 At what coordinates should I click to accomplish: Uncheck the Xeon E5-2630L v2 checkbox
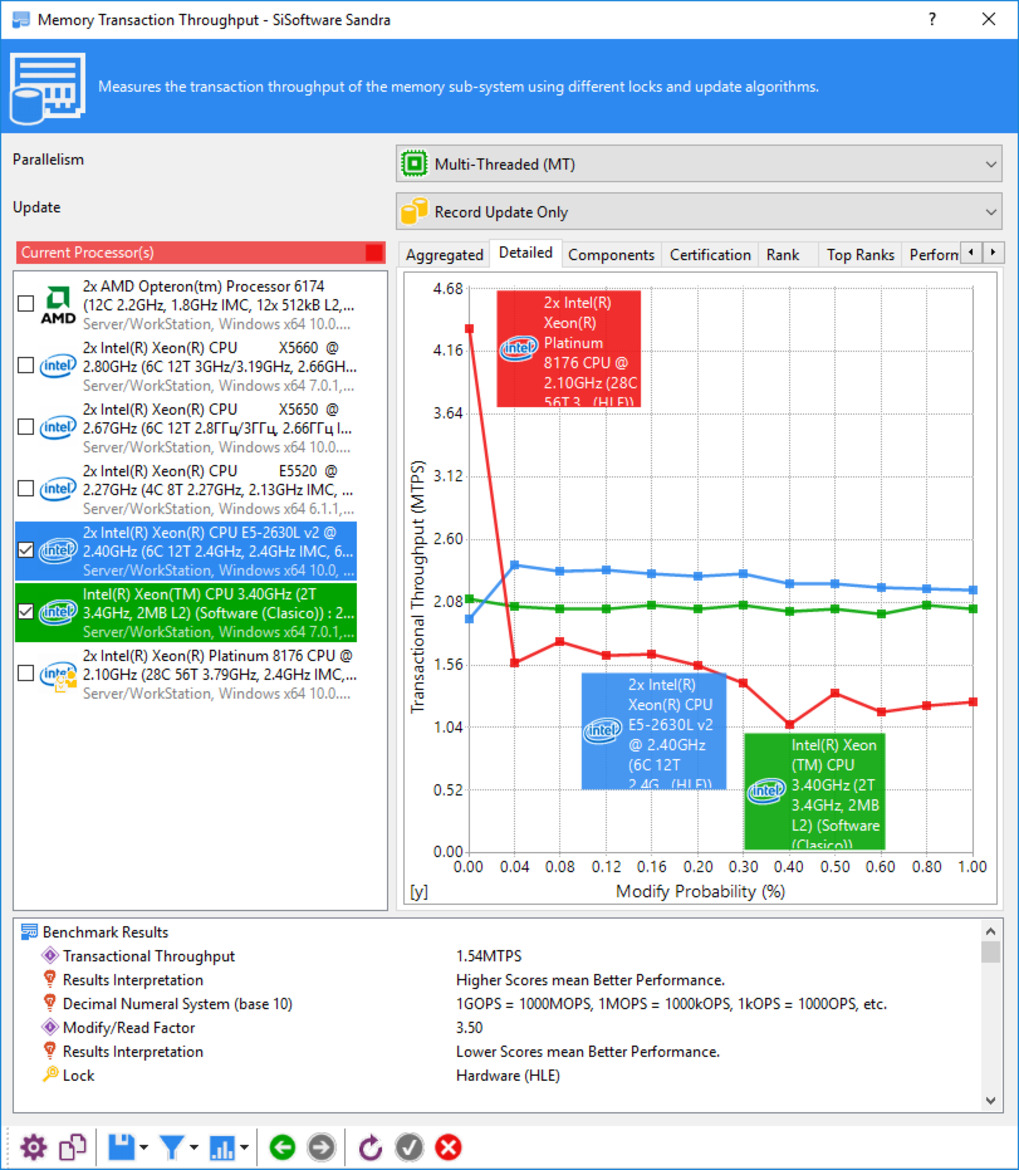click(x=26, y=550)
